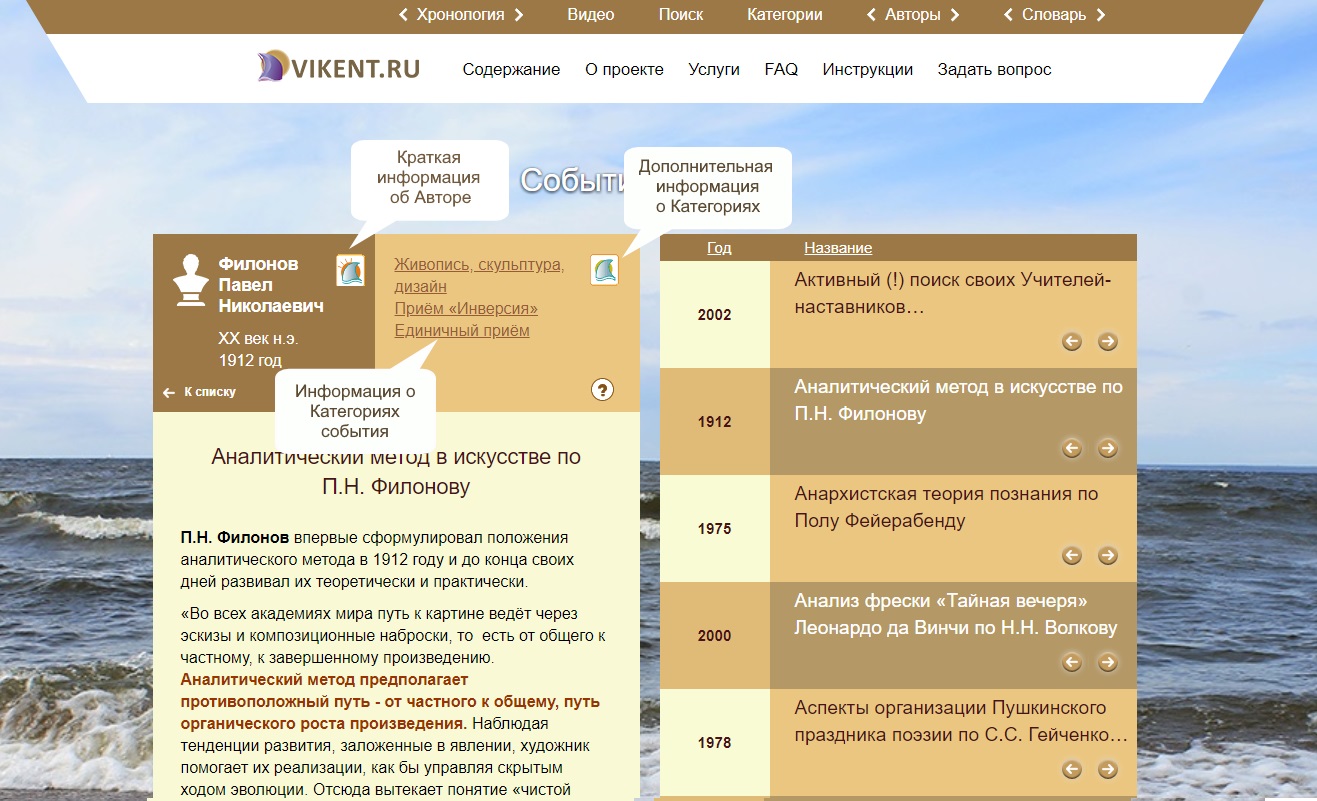Open Инструкции page
This screenshot has width=1317, height=801.
tap(868, 69)
